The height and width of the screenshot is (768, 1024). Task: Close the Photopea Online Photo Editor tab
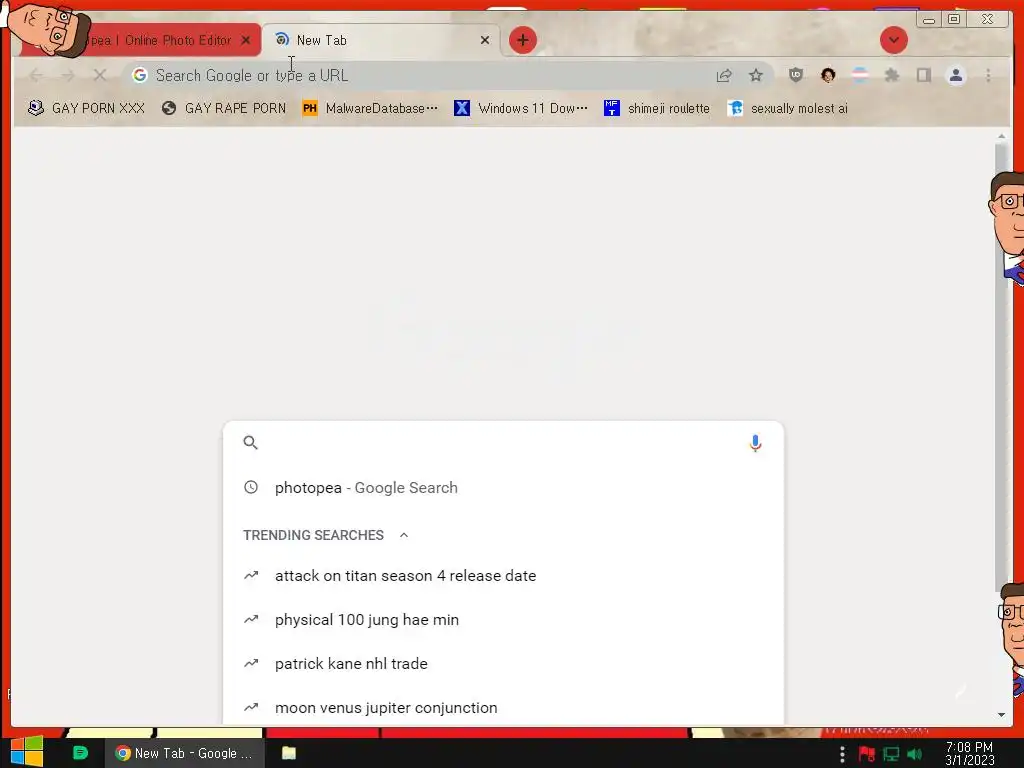[246, 40]
